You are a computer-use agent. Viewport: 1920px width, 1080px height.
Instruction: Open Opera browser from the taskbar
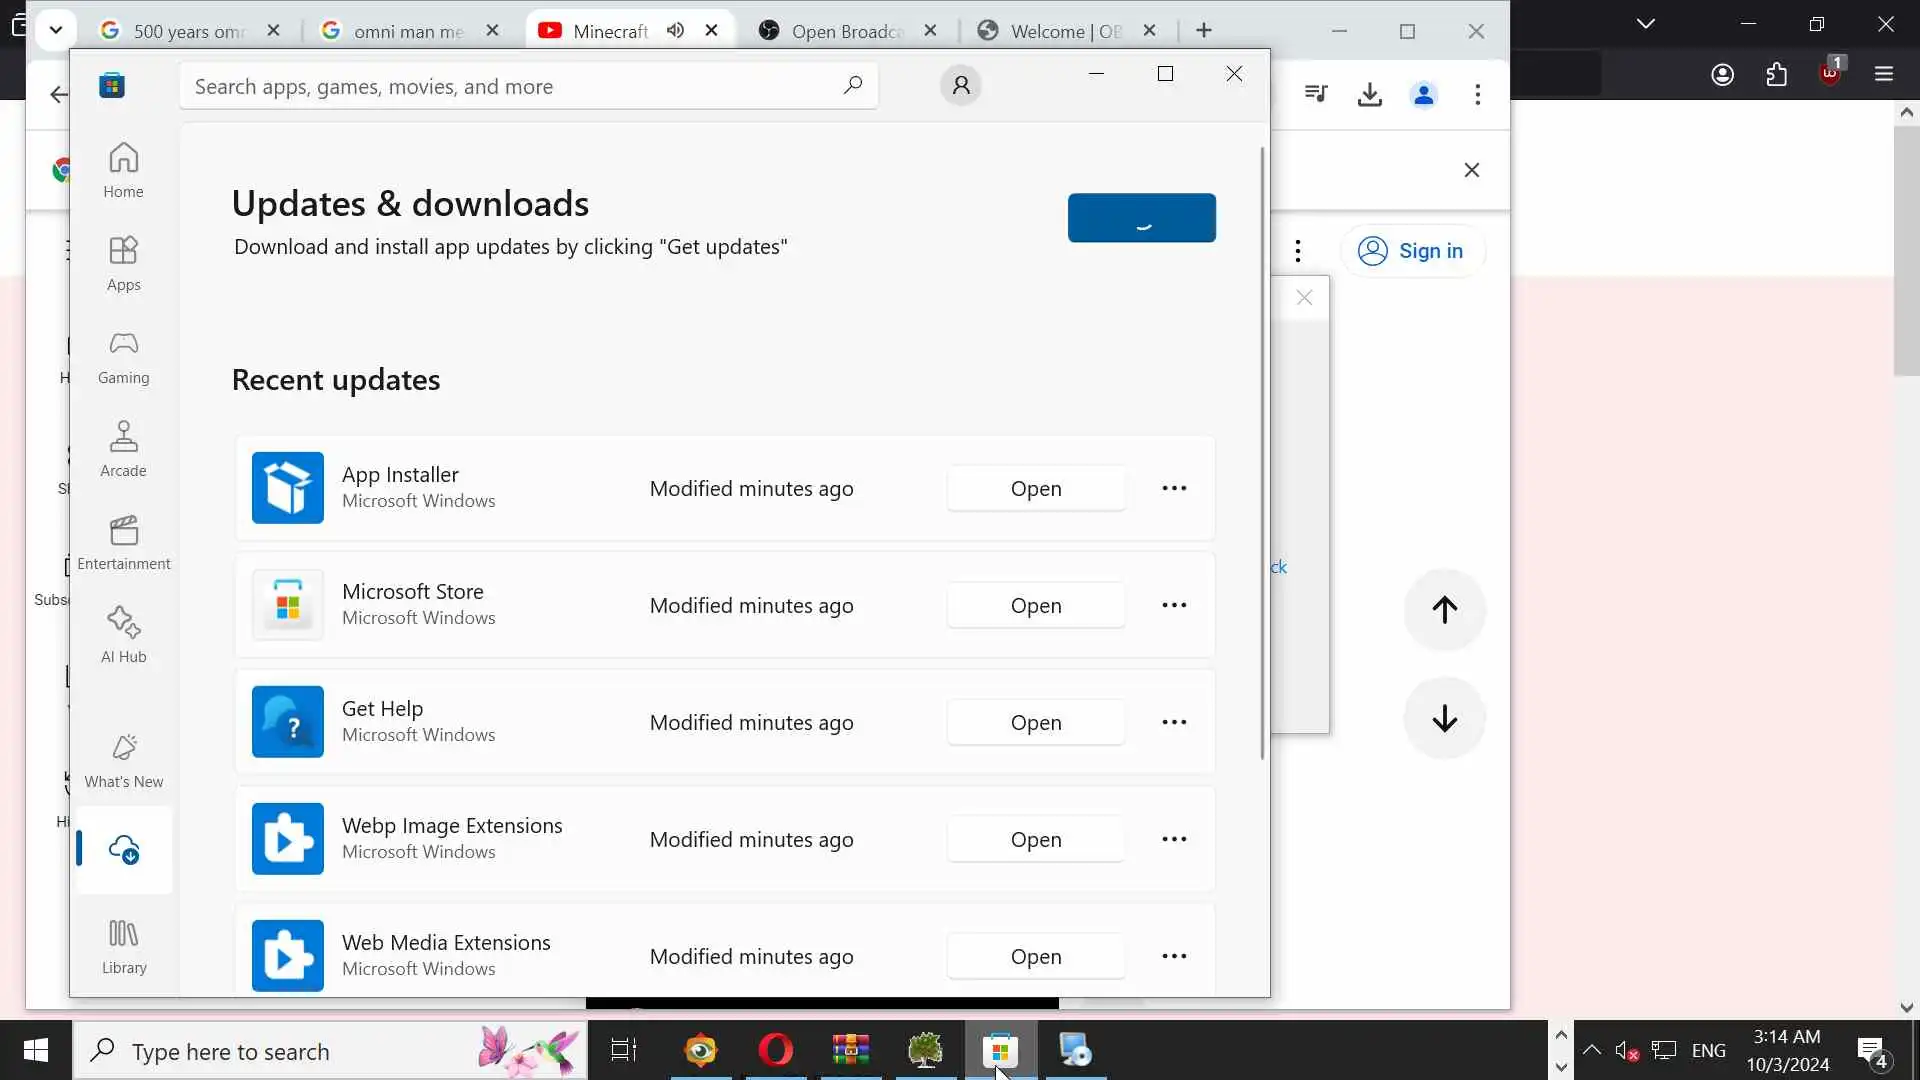(x=775, y=1050)
